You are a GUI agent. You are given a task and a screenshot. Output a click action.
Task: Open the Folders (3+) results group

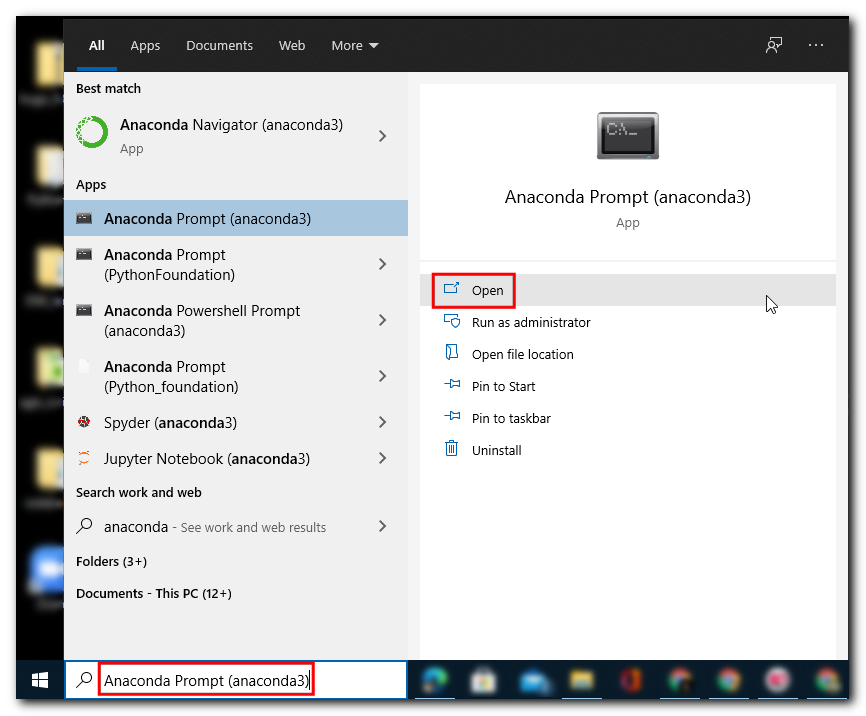112,561
